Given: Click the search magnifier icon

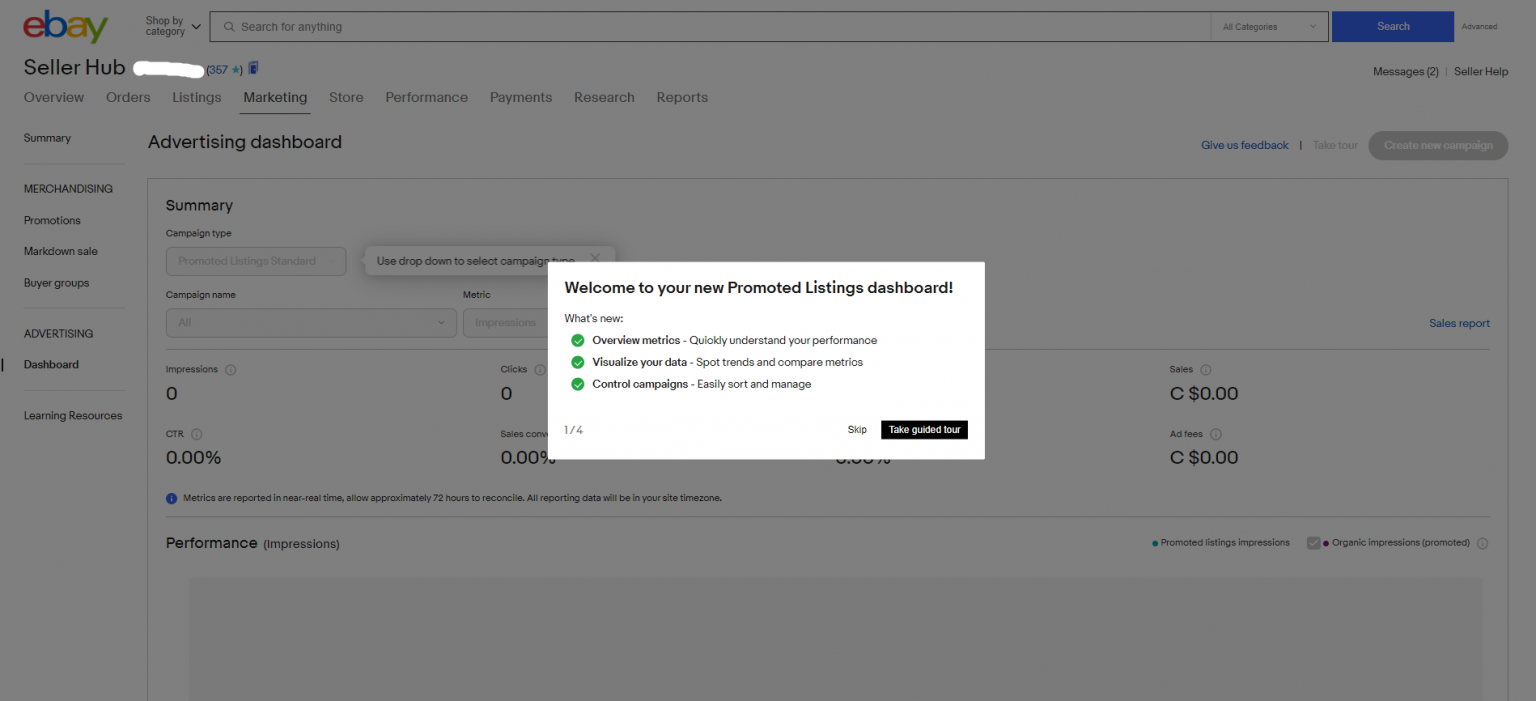Looking at the screenshot, I should (x=230, y=27).
